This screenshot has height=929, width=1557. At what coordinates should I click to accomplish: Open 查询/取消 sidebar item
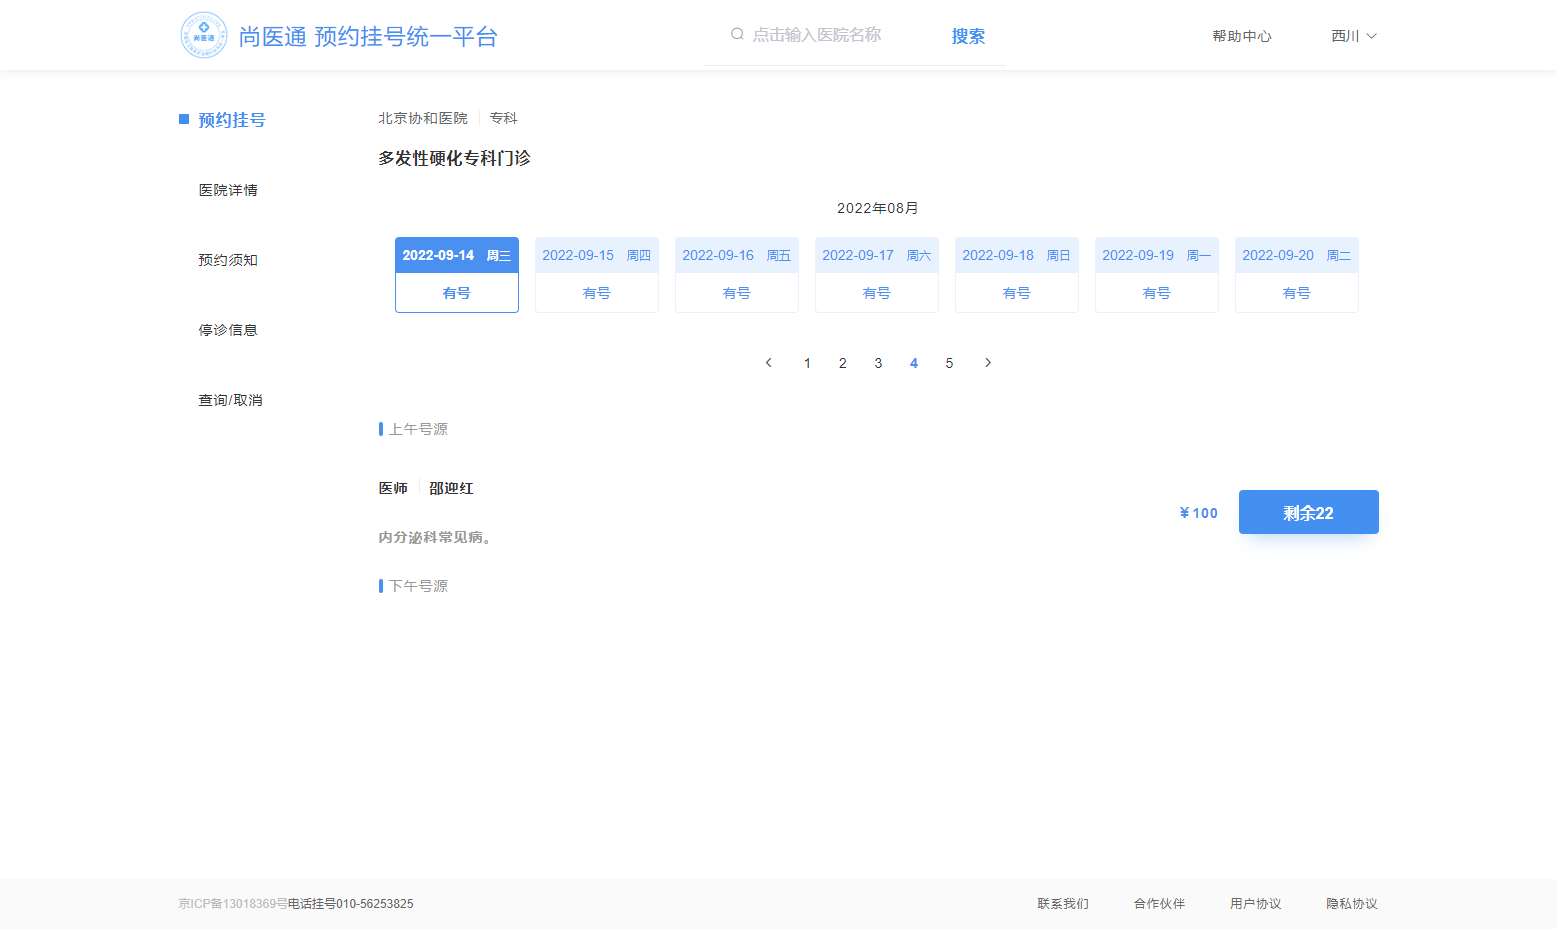(230, 400)
